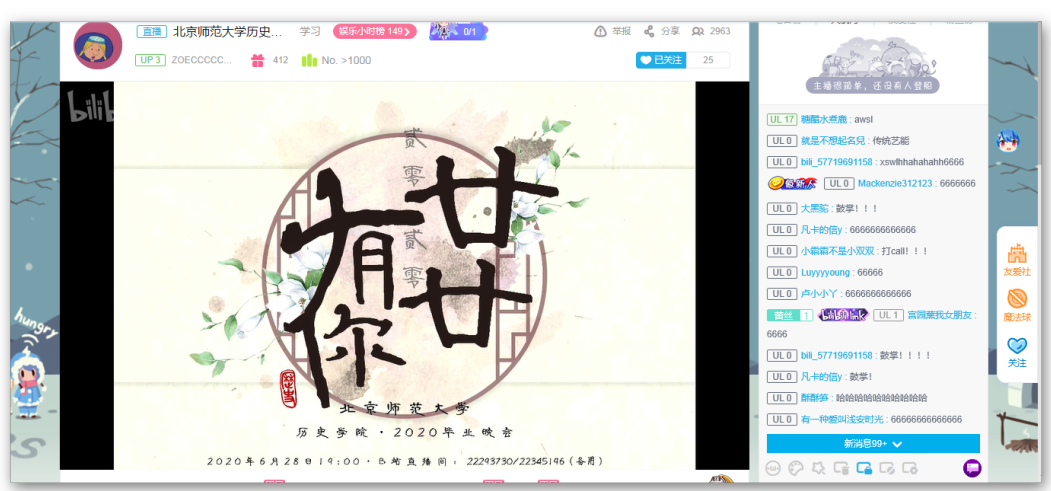Click the pink gift icon beside 412
Screen dimensions: 1051x491
click(257, 60)
